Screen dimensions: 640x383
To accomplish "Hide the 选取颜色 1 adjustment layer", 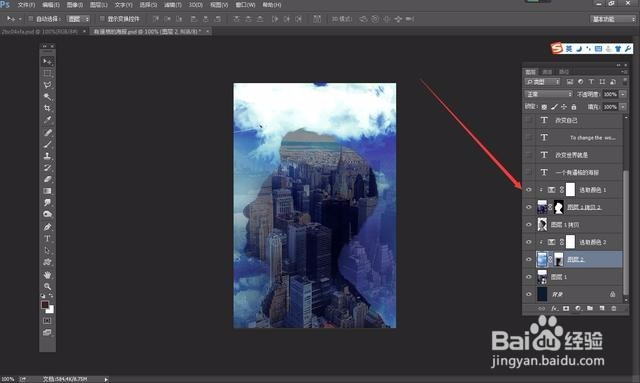I will tap(529, 190).
